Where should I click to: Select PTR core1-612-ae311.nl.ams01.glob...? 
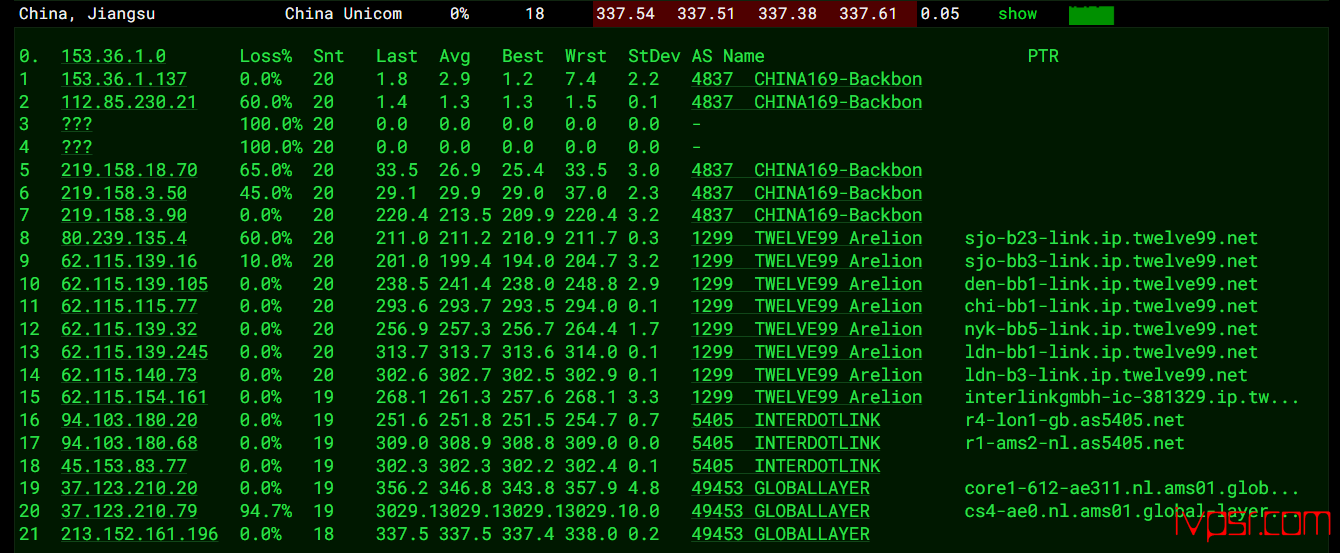tap(1132, 488)
